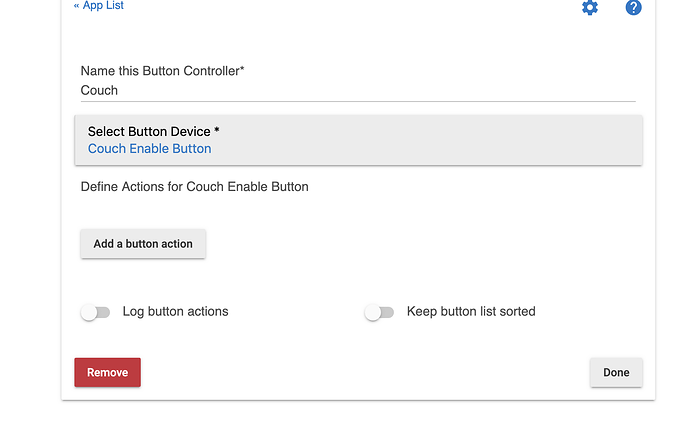Open the settings gear icon
This screenshot has height=432, width=690.
point(590,7)
